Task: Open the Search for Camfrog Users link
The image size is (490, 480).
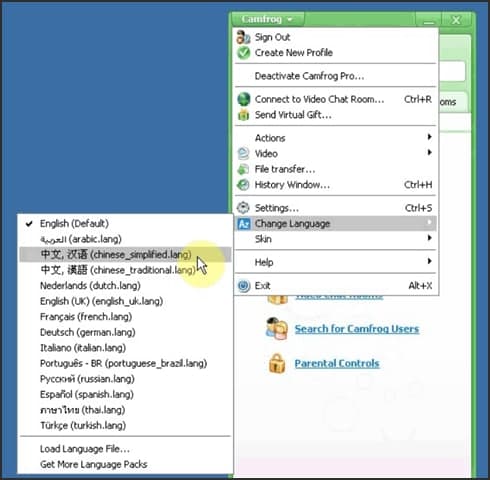Action: [x=357, y=329]
